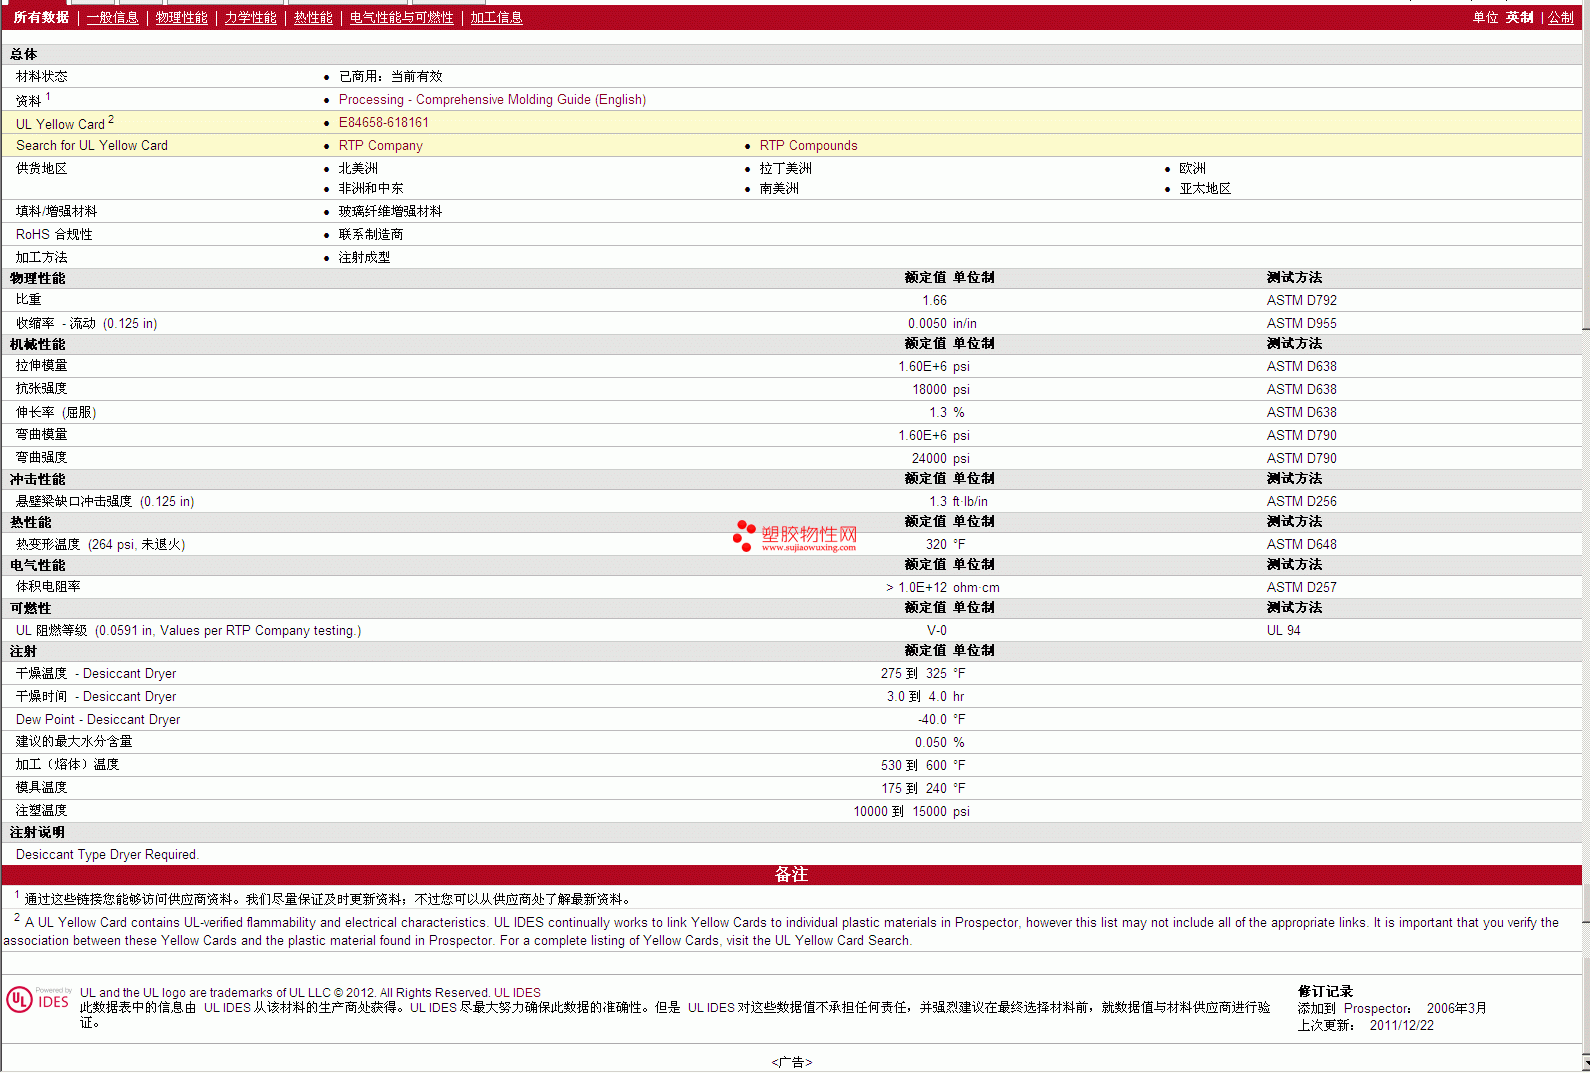Click 玻璃纤维增强材料 filler entry
1590x1073 pixels.
390,211
